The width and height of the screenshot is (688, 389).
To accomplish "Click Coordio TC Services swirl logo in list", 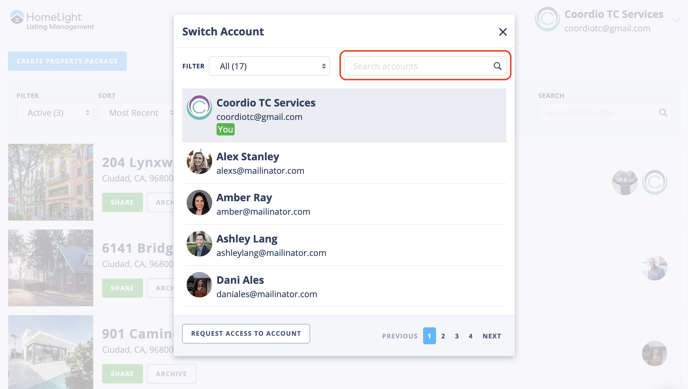I will click(199, 107).
